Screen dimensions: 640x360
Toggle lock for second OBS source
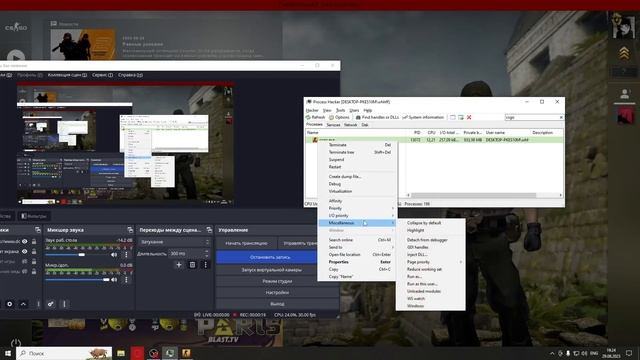(x=34, y=251)
